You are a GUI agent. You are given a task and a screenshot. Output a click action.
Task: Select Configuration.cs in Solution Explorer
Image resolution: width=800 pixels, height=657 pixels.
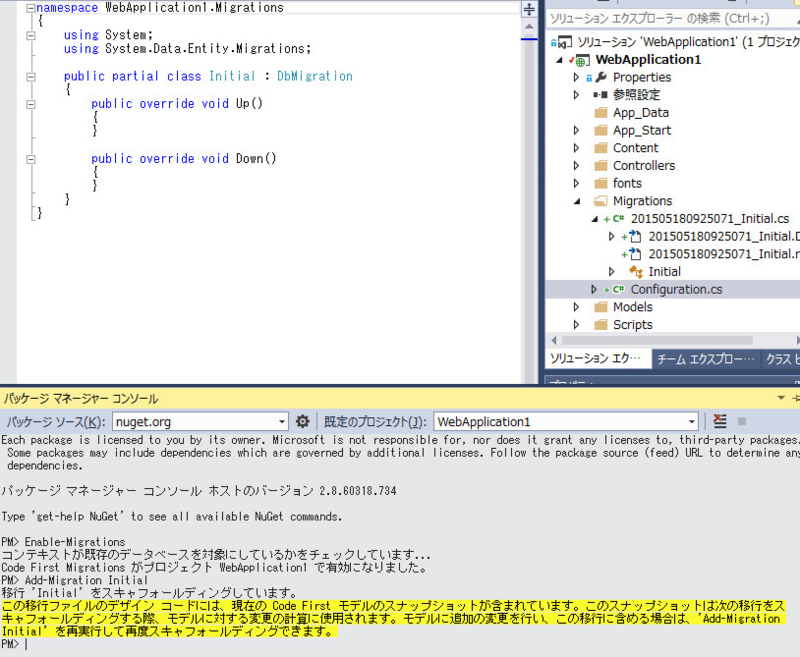click(671, 289)
